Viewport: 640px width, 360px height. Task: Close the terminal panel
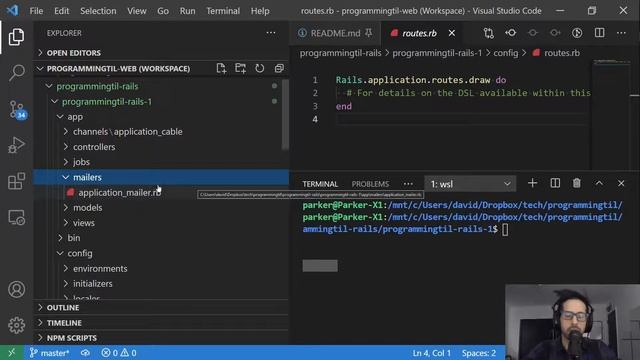621,183
